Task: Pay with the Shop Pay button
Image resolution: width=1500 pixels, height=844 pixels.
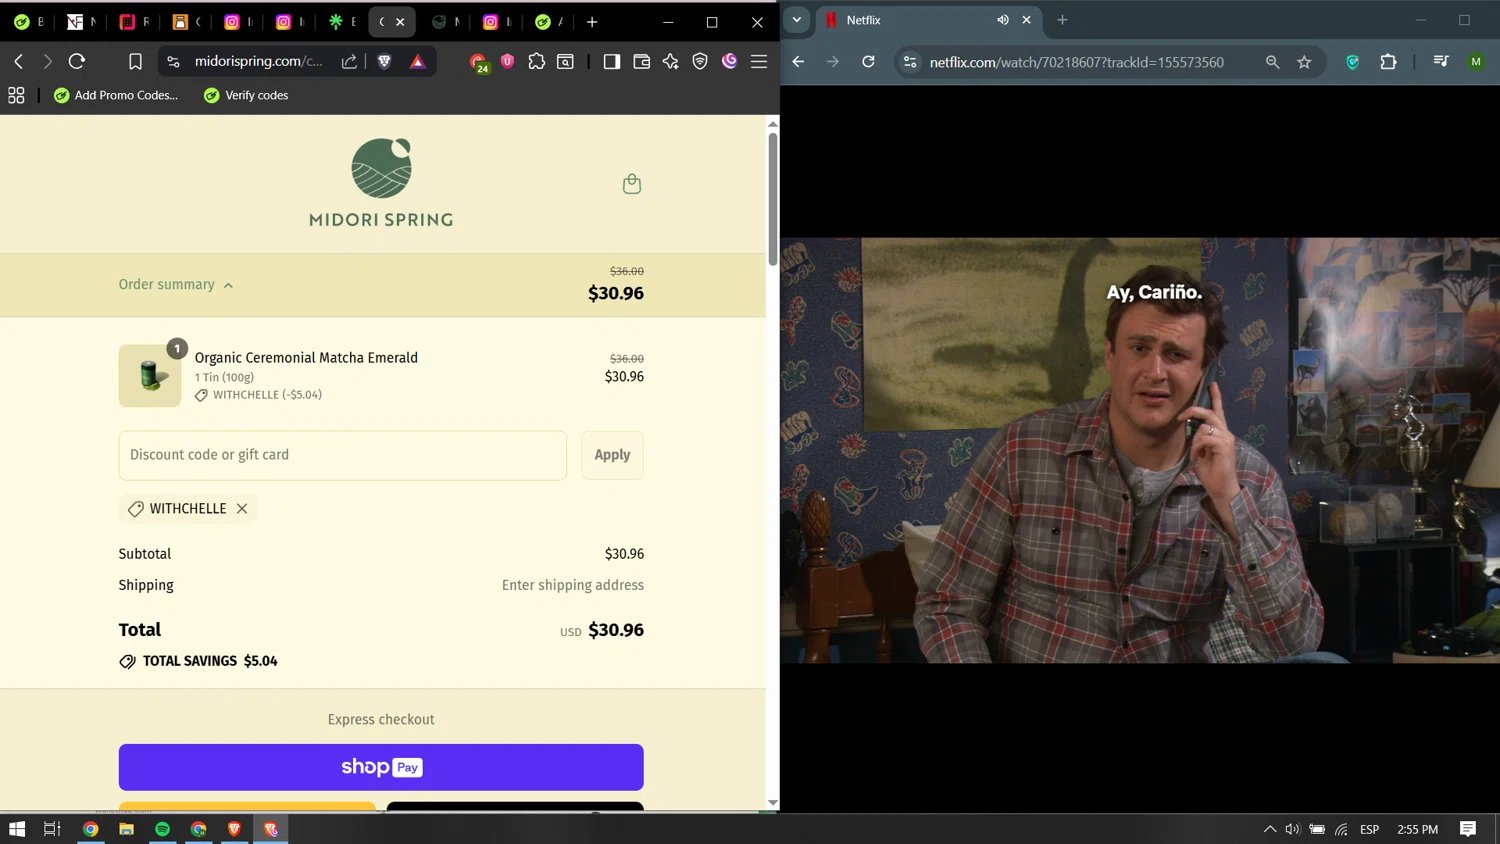Action: 381,767
